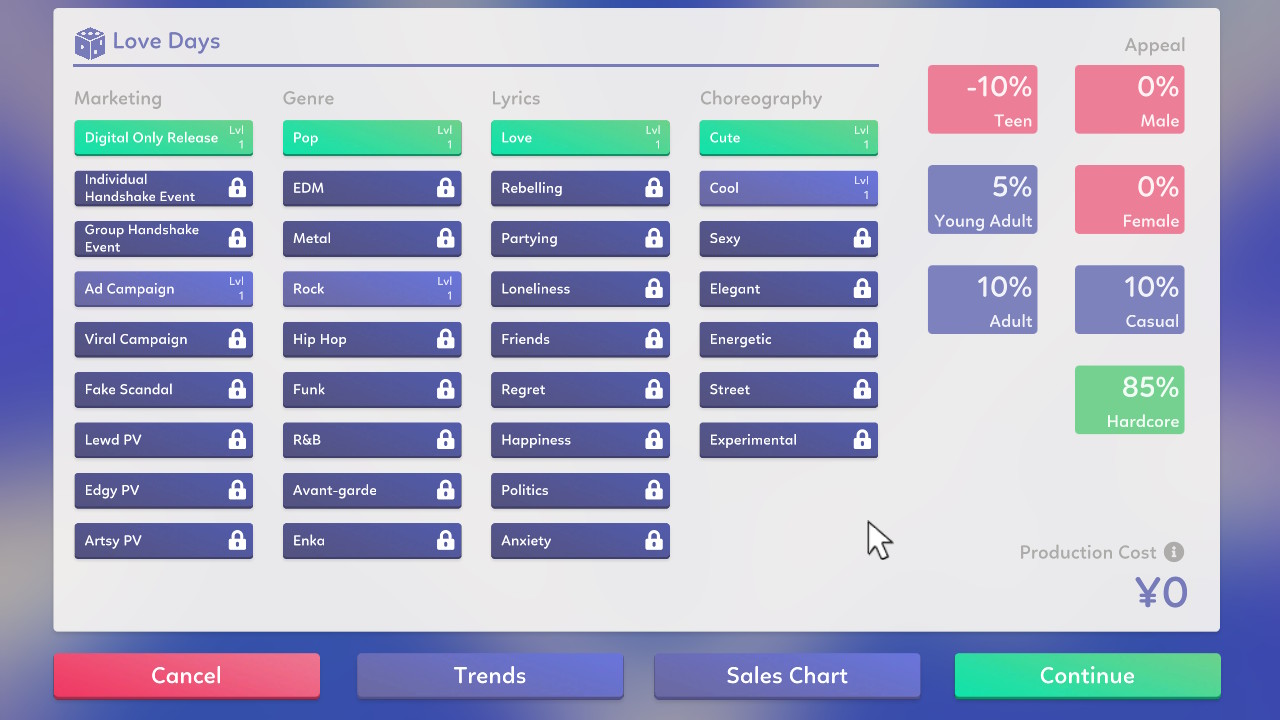Click the Cancel button

187,675
